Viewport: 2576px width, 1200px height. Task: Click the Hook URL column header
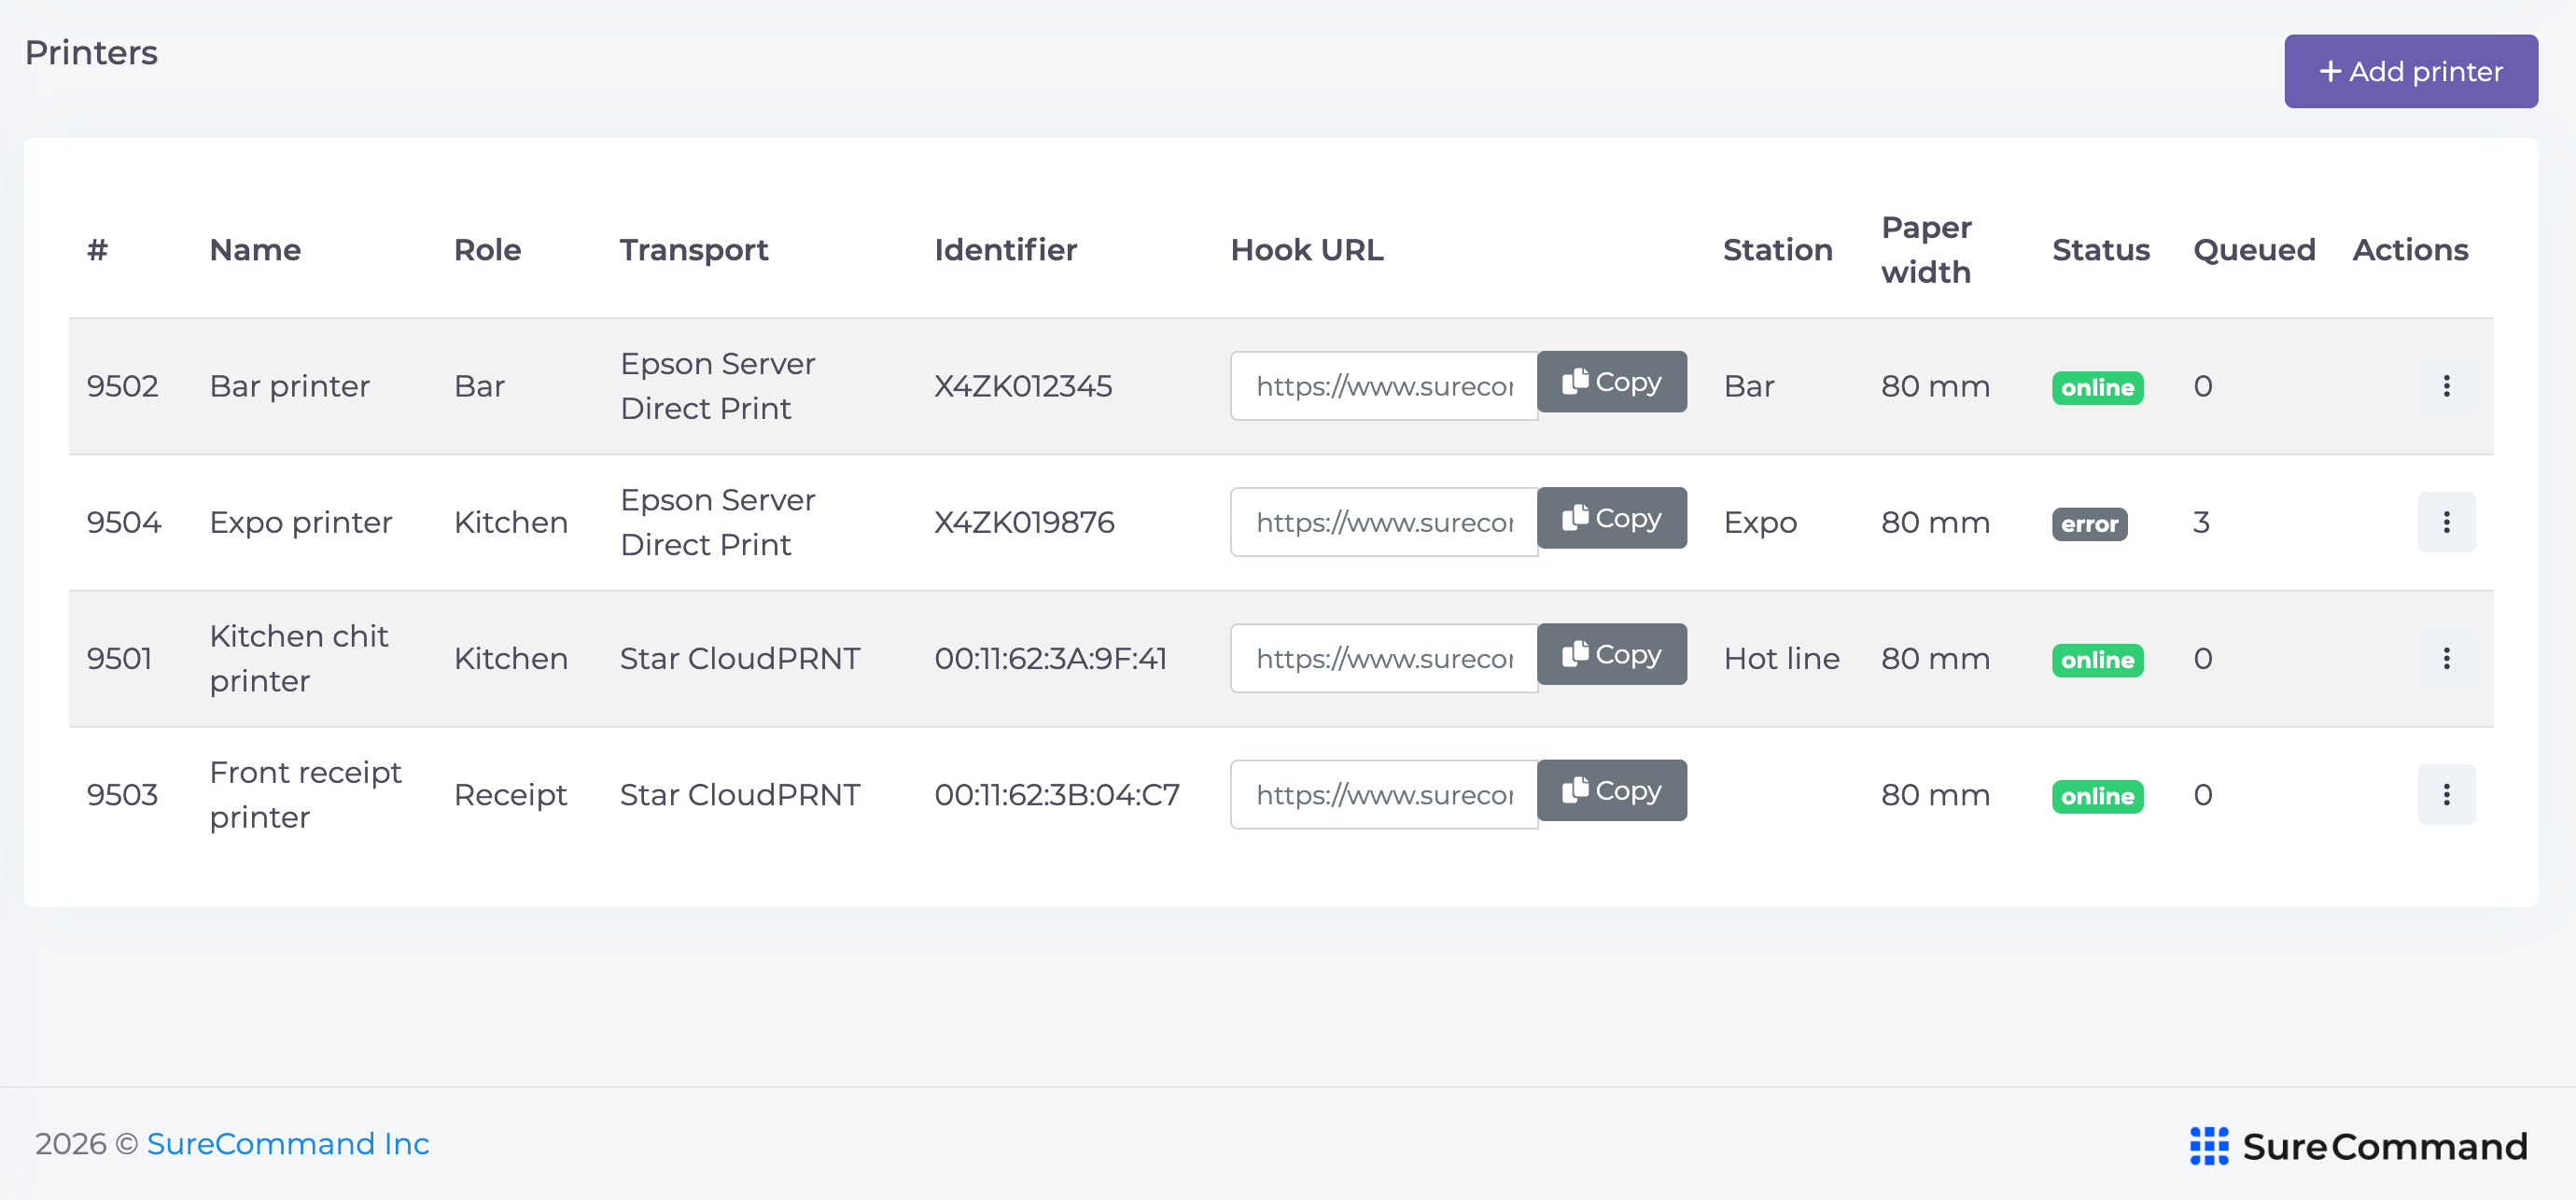(1307, 249)
